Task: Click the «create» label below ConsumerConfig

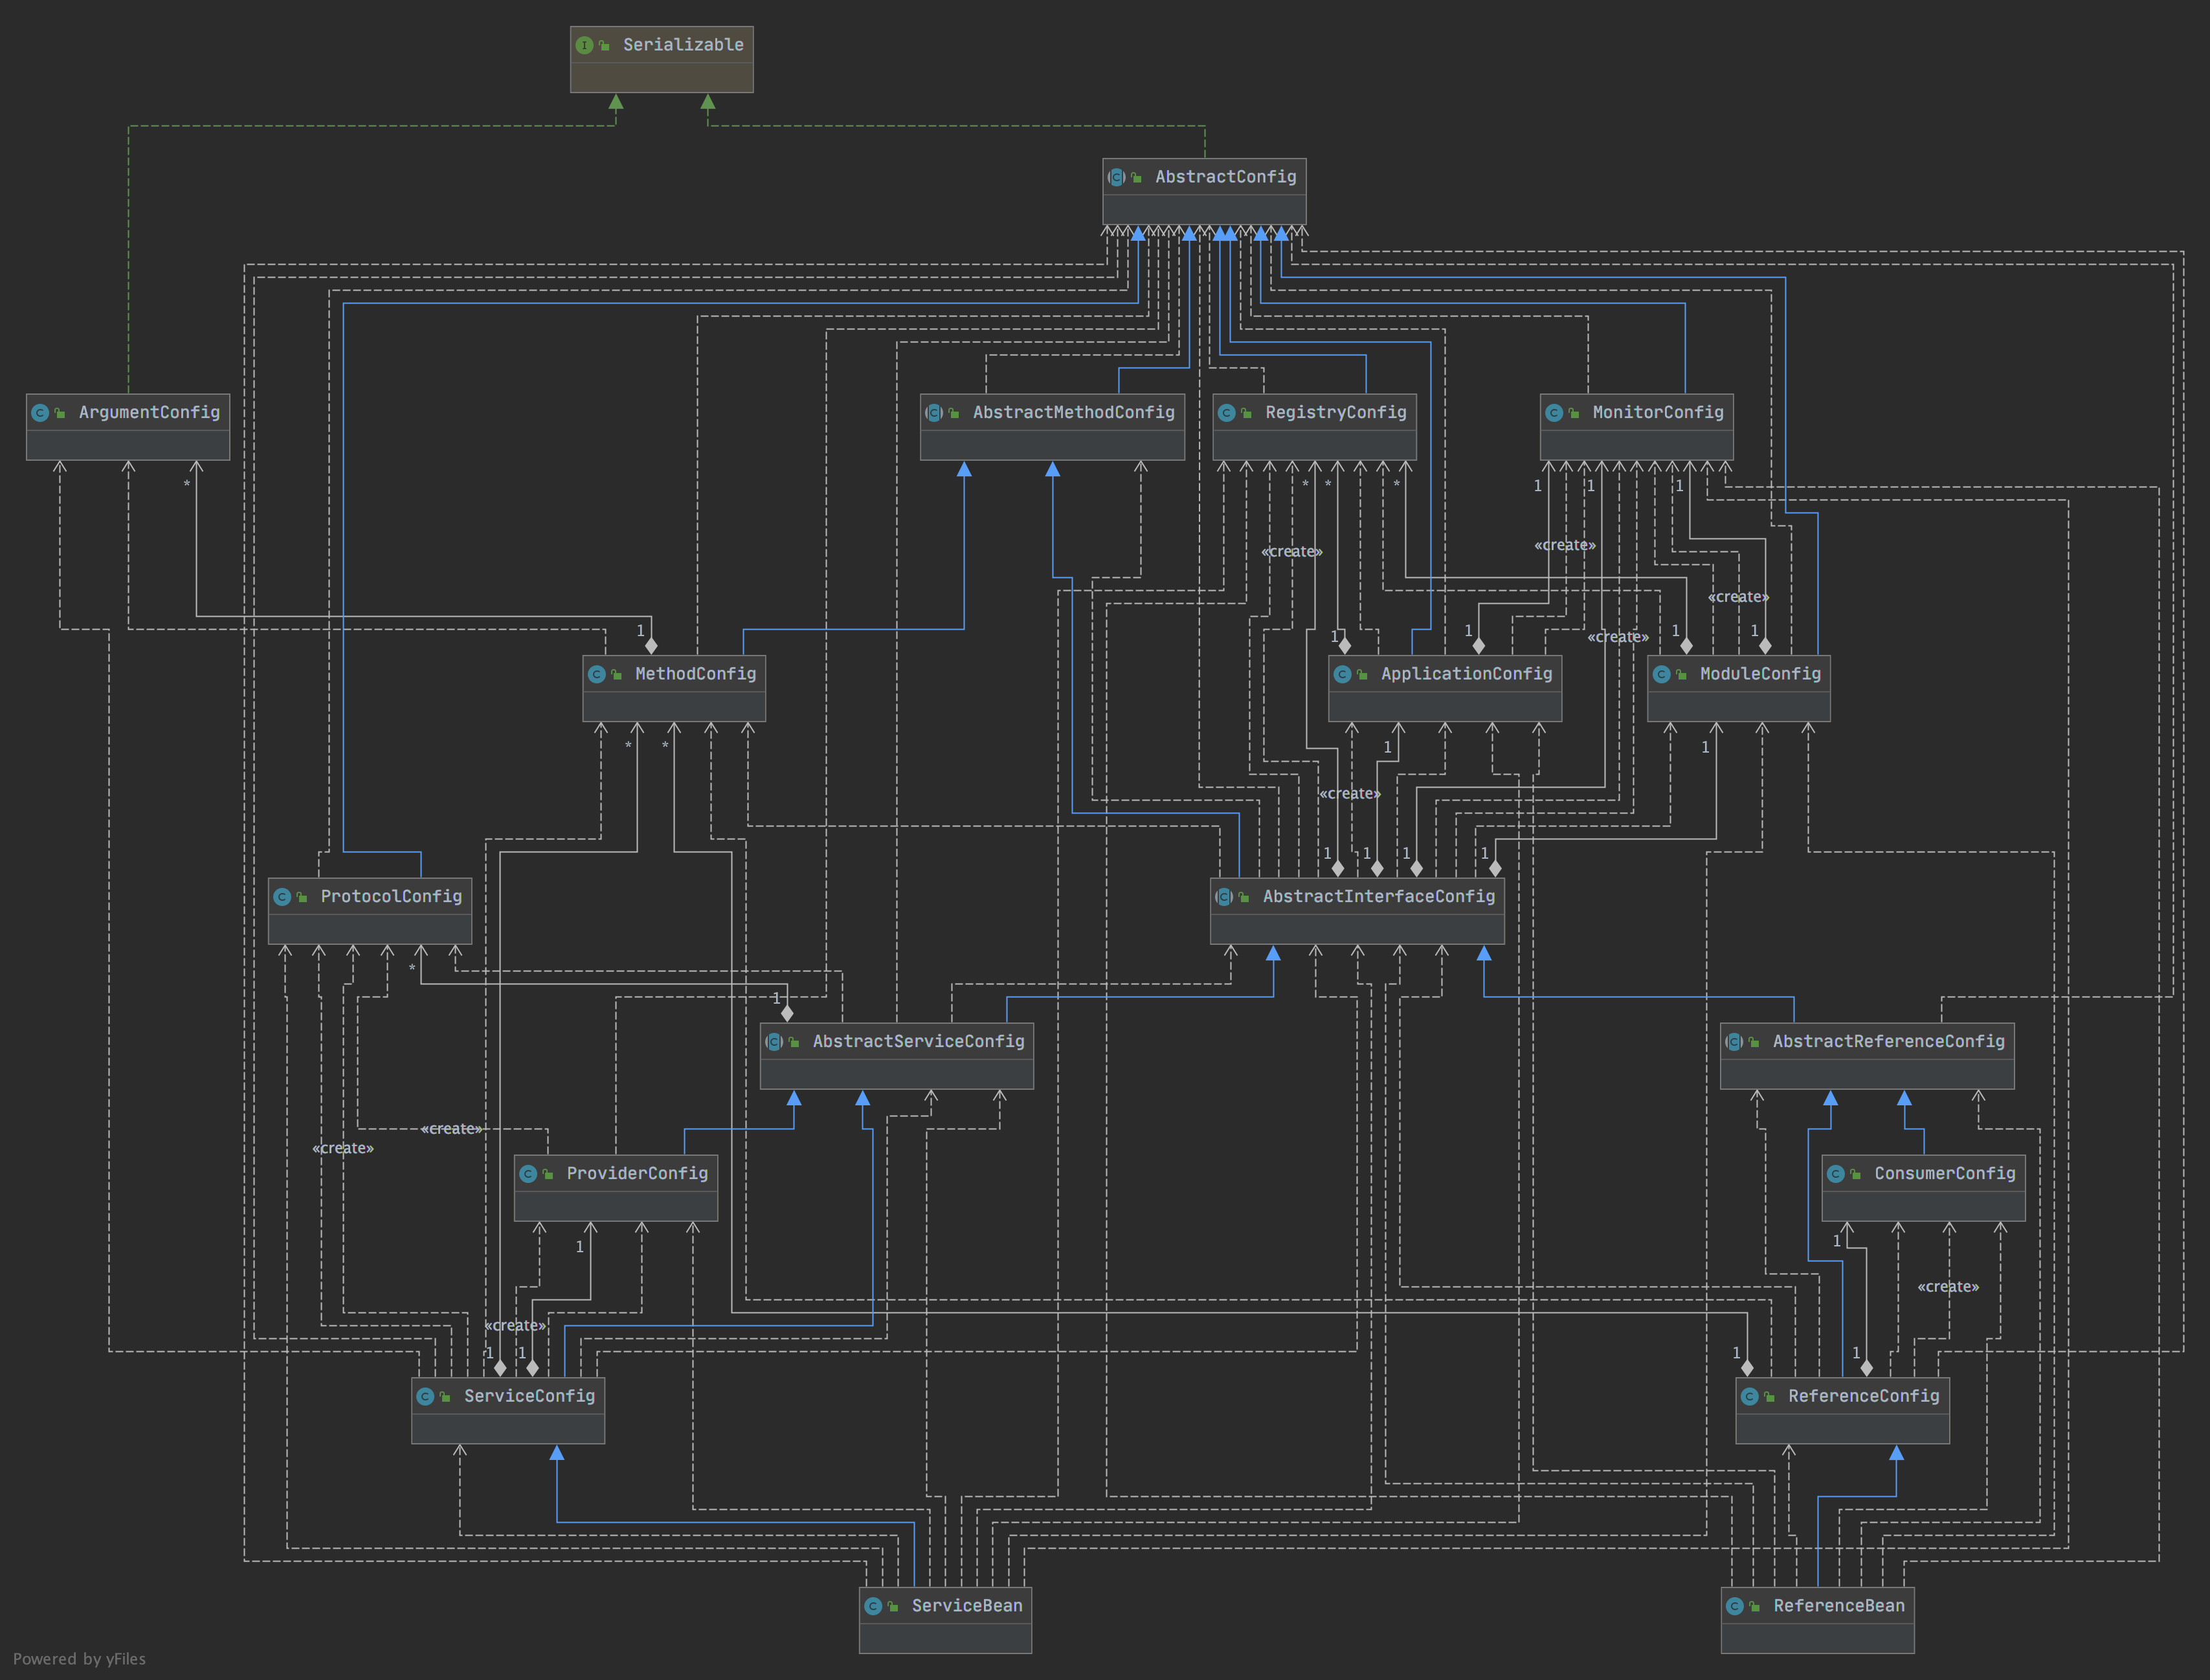Action: click(1948, 1287)
